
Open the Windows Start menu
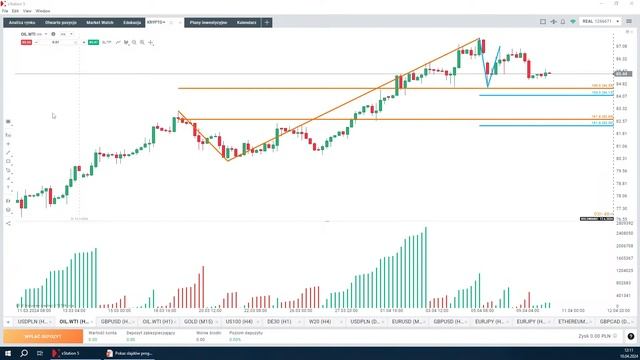pyautogui.click(x=8, y=353)
